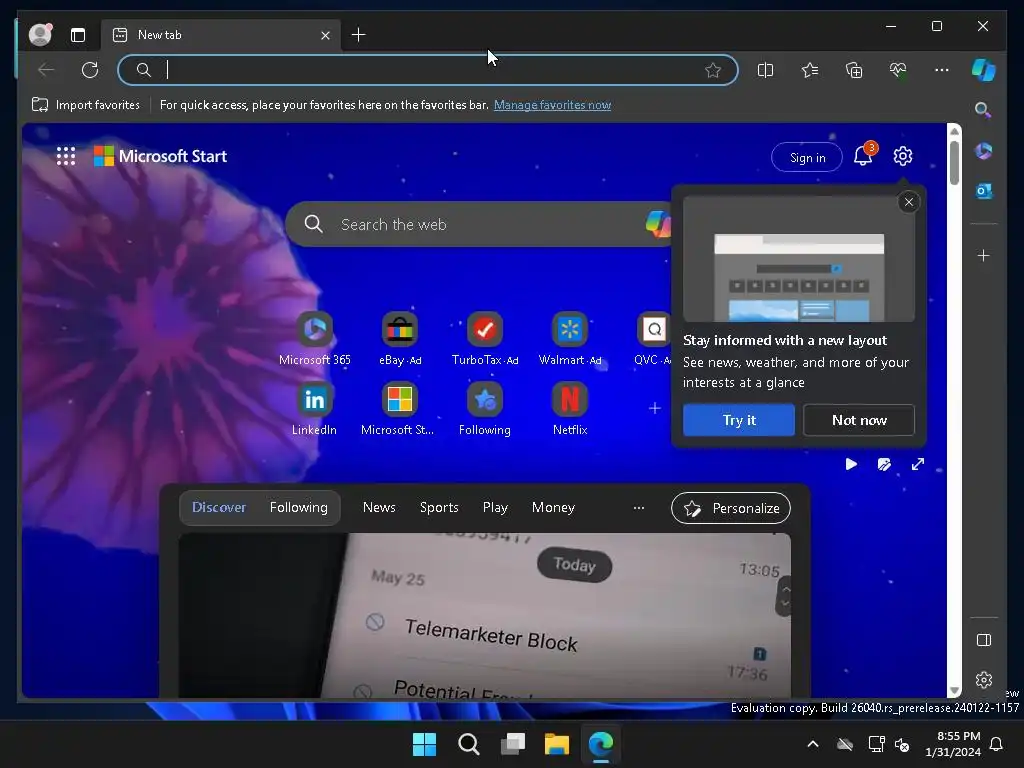Click the Microsoft Start logo
Image resolution: width=1024 pixels, height=768 pixels.
click(161, 156)
